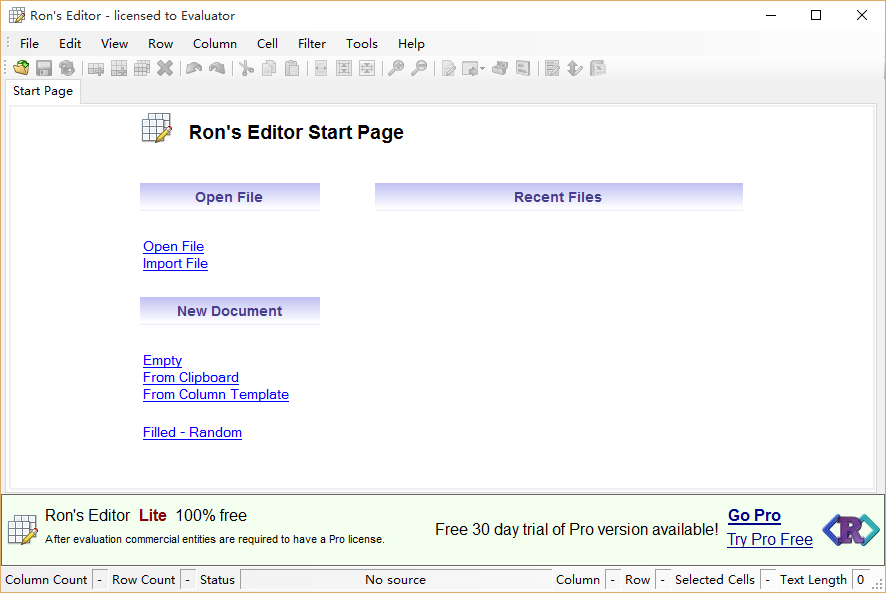Click the zoom in magnifier icon
886x593 pixels.
pyautogui.click(x=396, y=68)
